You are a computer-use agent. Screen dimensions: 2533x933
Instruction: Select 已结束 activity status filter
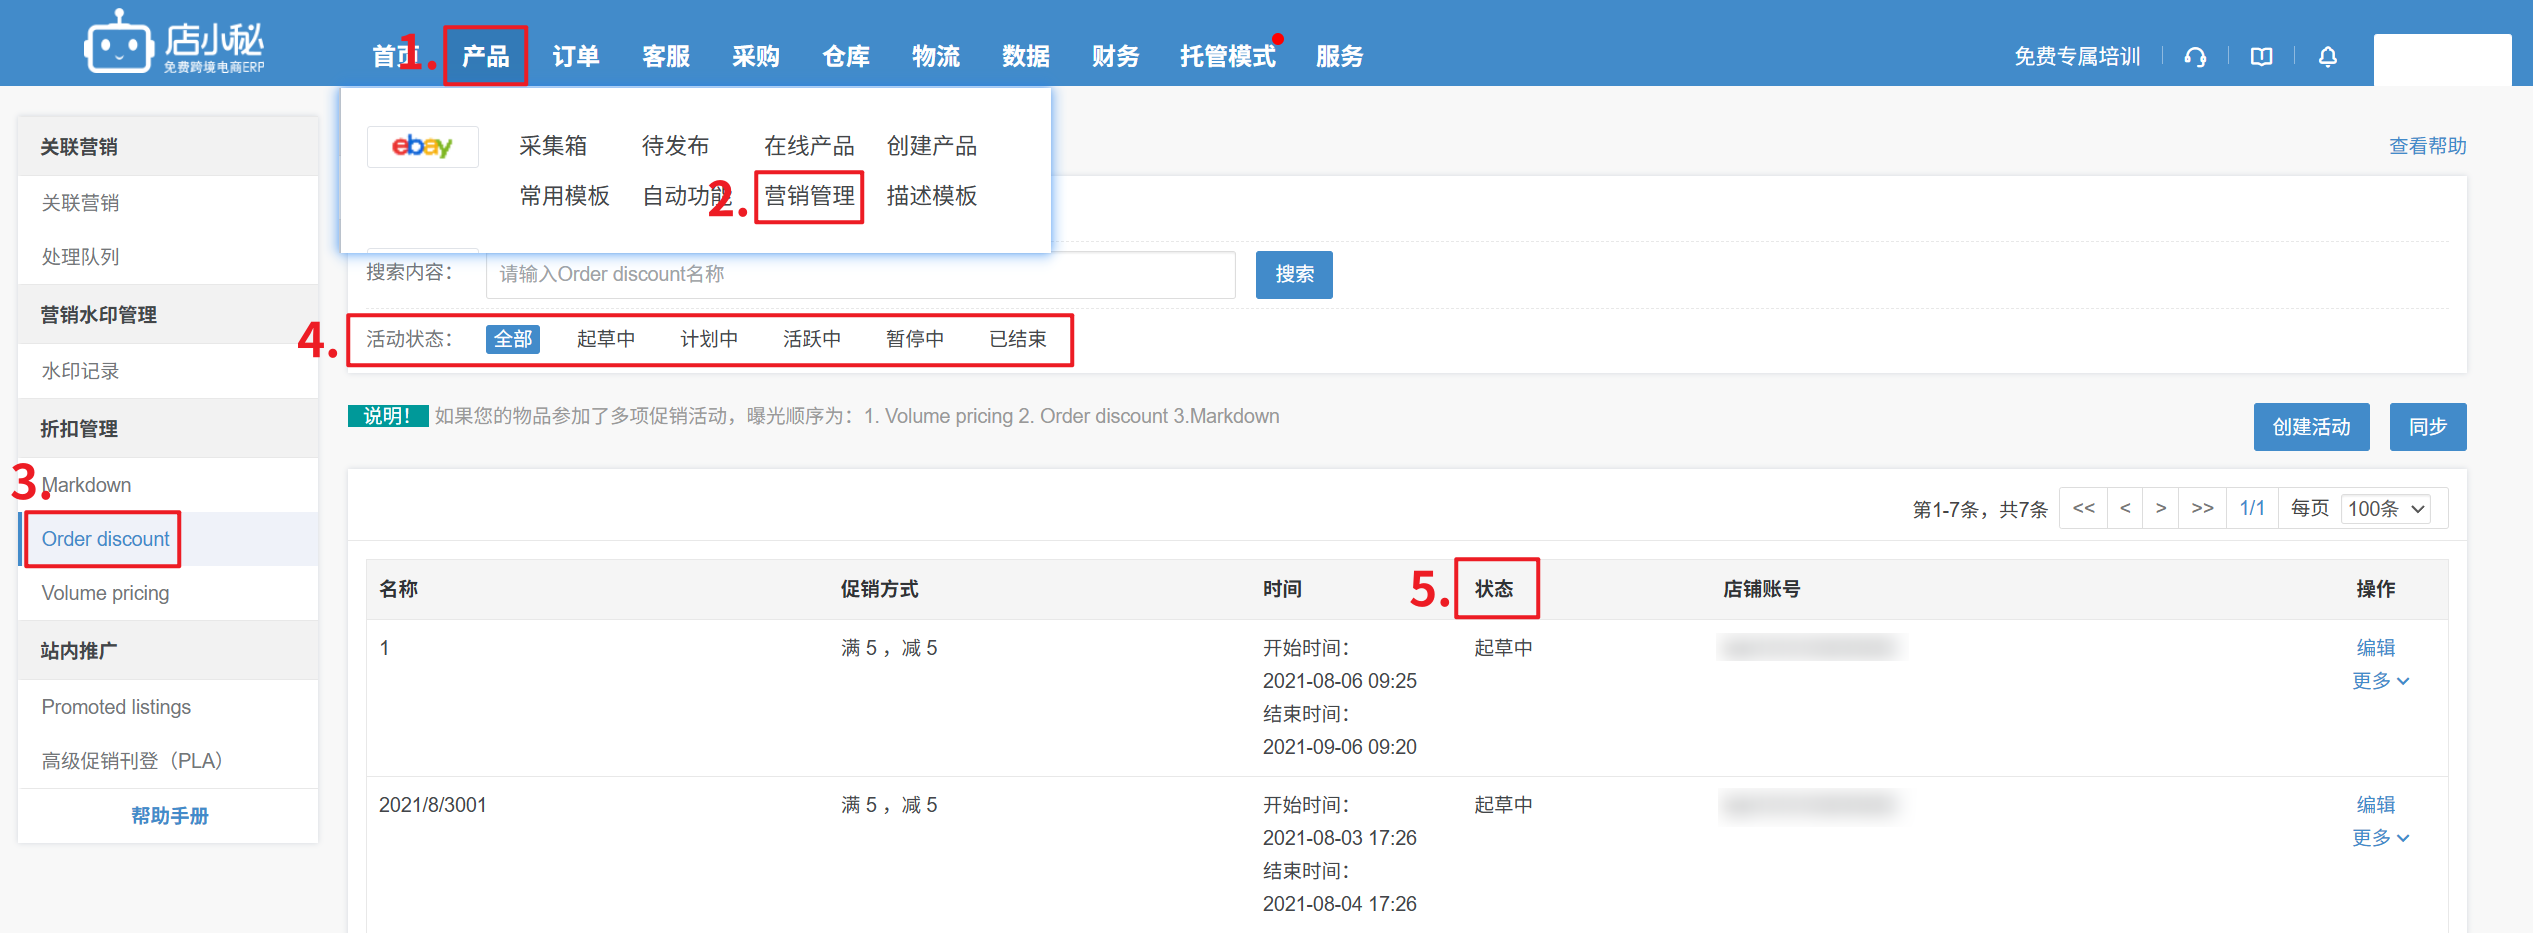coord(1017,339)
